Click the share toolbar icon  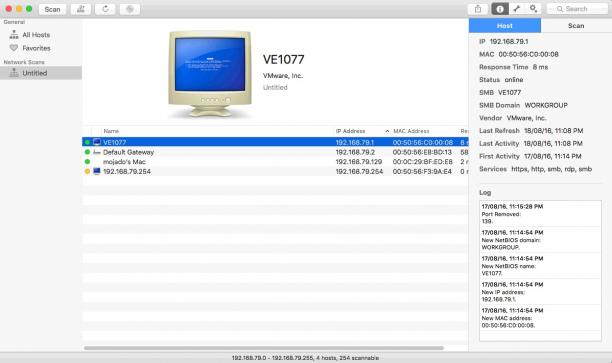[x=478, y=9]
